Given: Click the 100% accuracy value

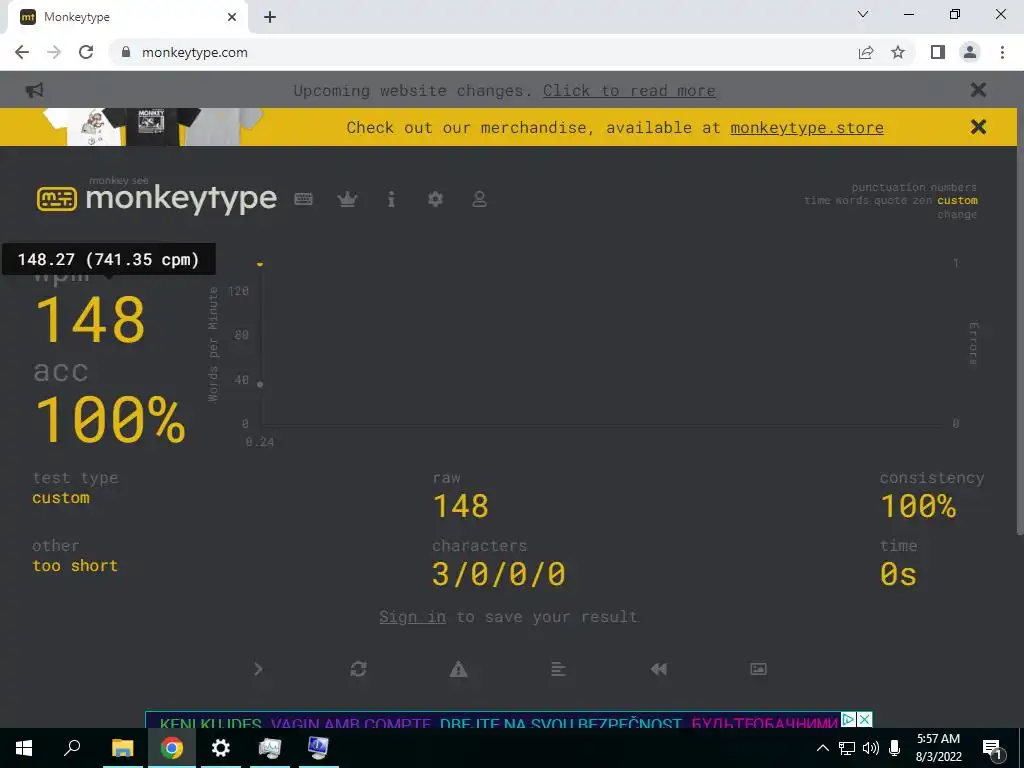Looking at the screenshot, I should (110, 419).
